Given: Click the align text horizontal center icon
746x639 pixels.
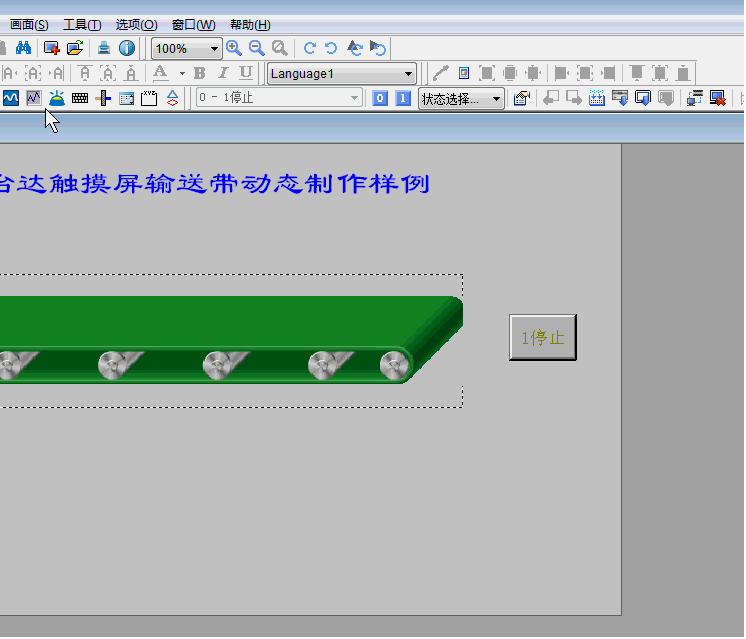Looking at the screenshot, I should tap(33, 73).
